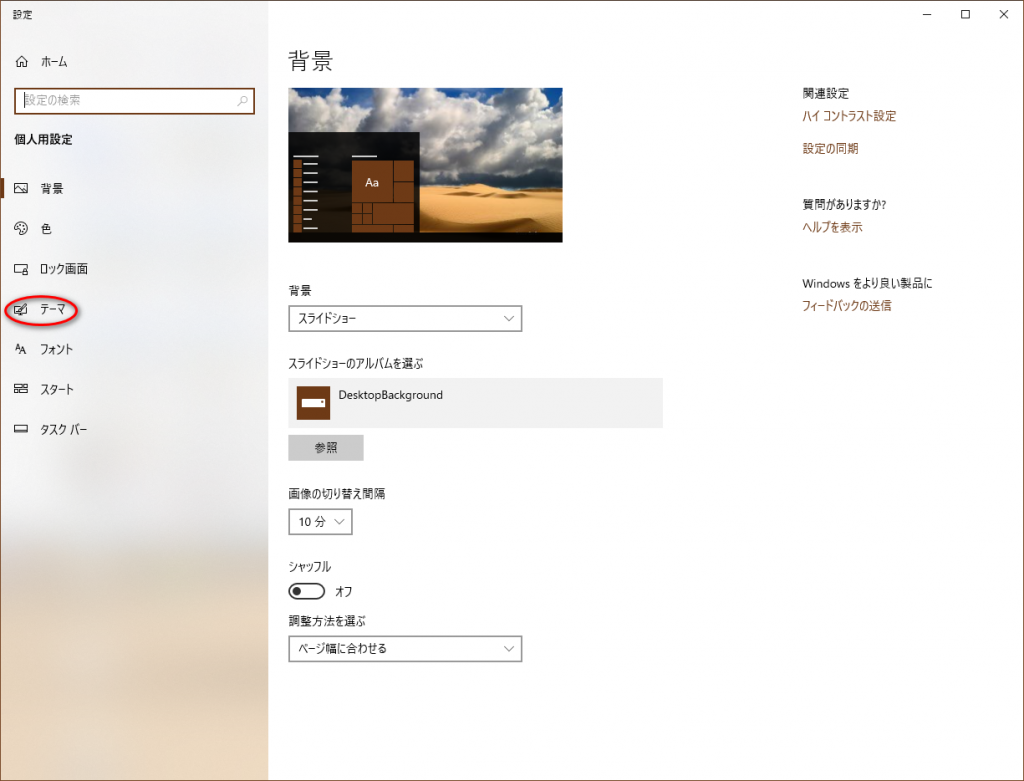This screenshot has height=781, width=1024.
Task: Open the ハイ コントラスト設定 link
Action: [849, 116]
